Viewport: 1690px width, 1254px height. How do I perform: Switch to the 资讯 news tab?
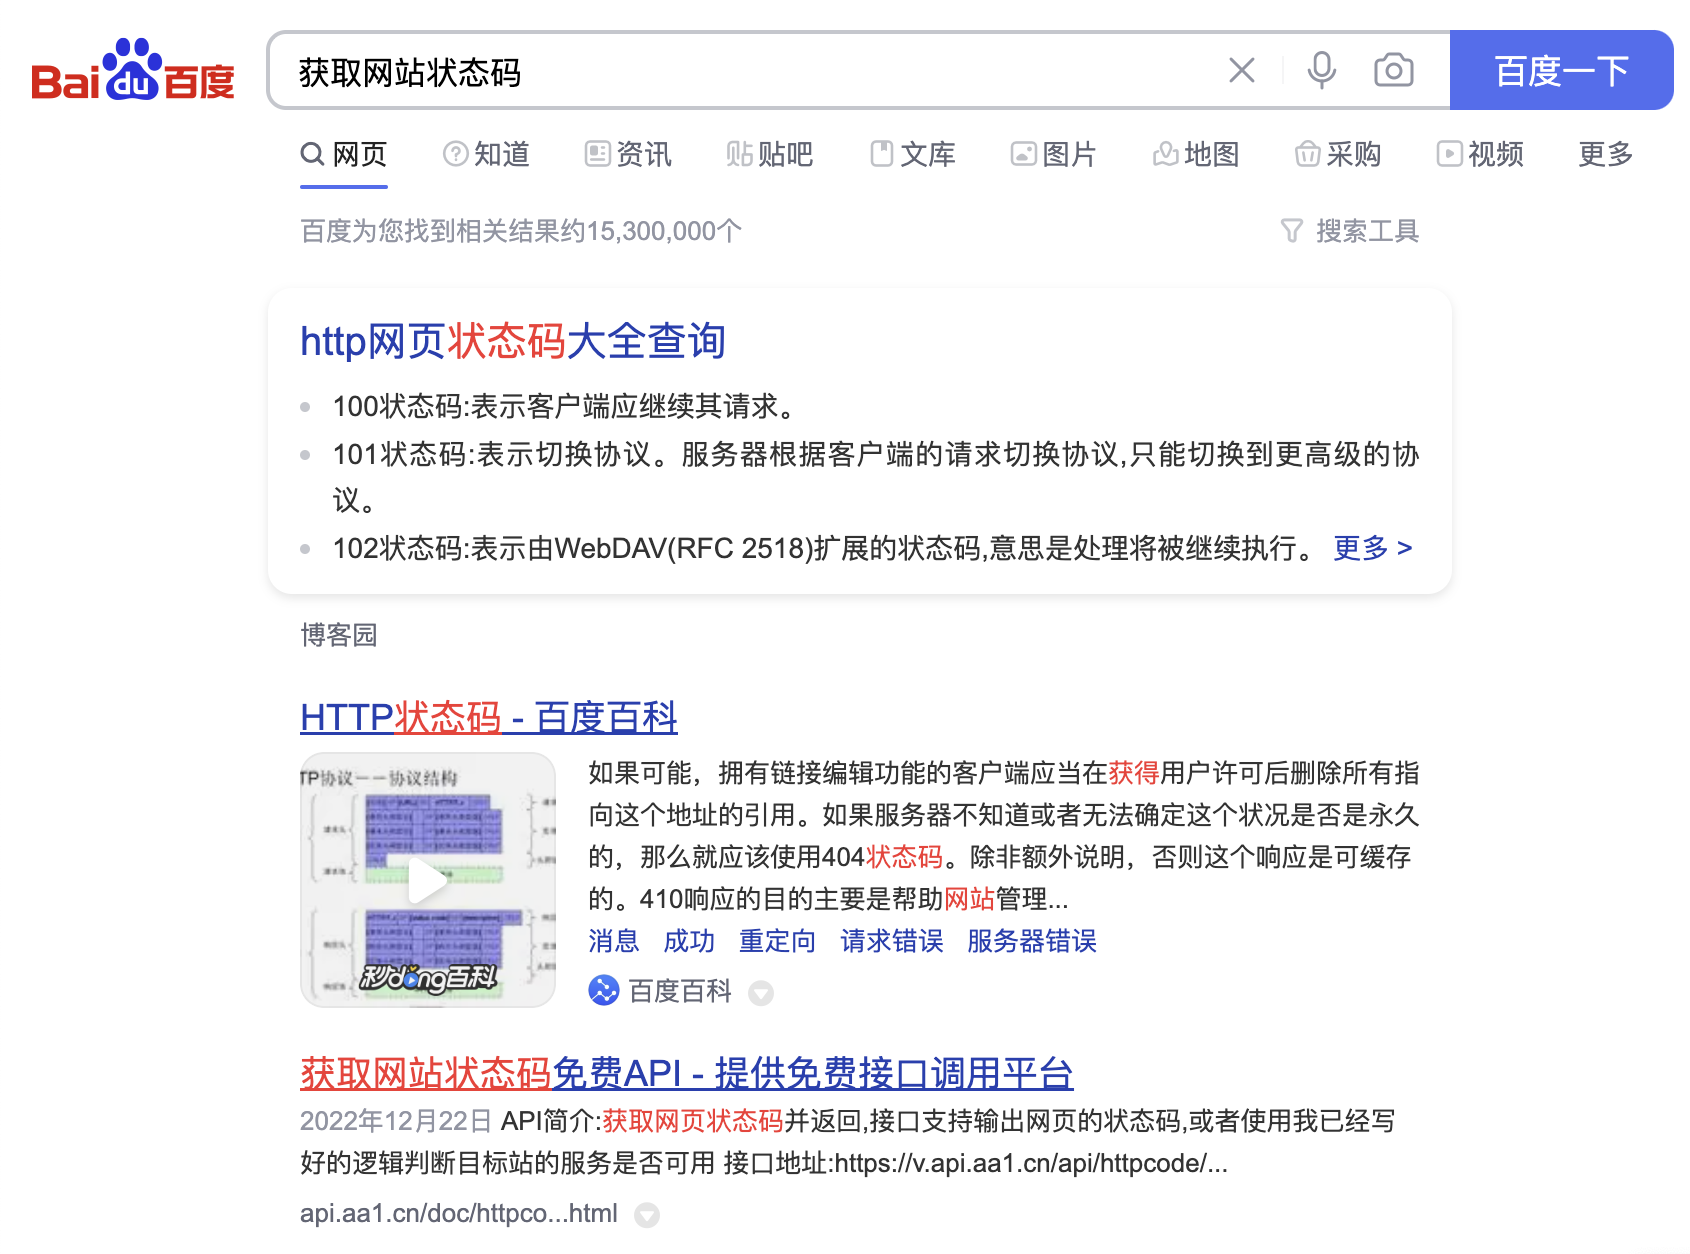click(628, 154)
